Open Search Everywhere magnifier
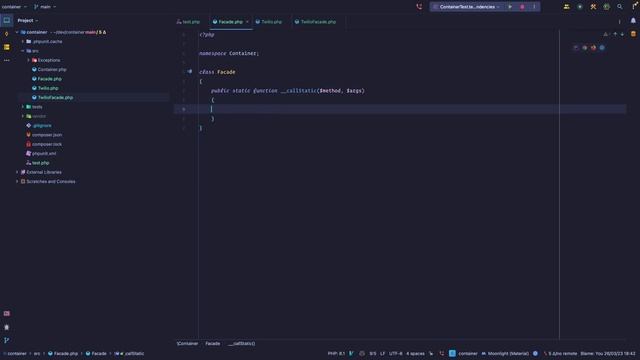The width and height of the screenshot is (640, 360). pos(620,7)
